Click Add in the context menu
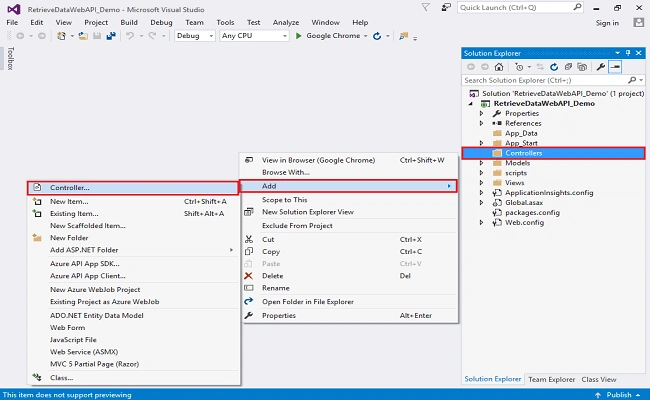Image resolution: width=650 pixels, height=400 pixels. click(x=349, y=186)
